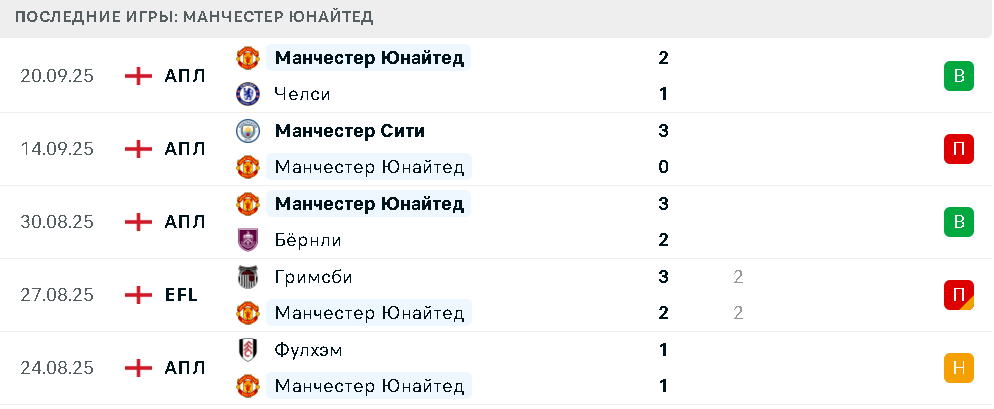Open the Гримсби team link
The width and height of the screenshot is (994, 409).
click(313, 277)
